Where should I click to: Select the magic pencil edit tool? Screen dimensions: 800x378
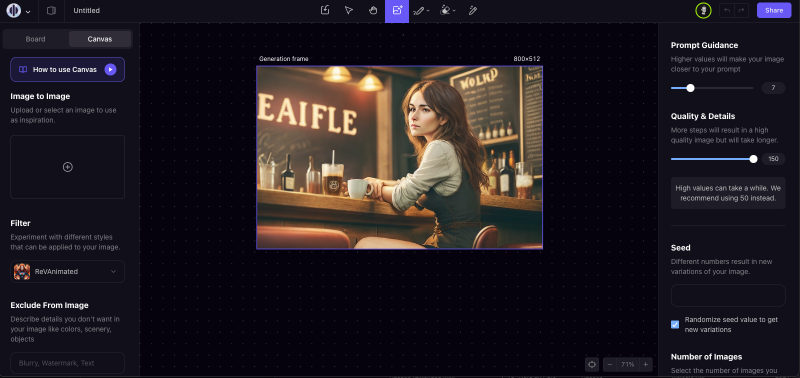tap(472, 11)
